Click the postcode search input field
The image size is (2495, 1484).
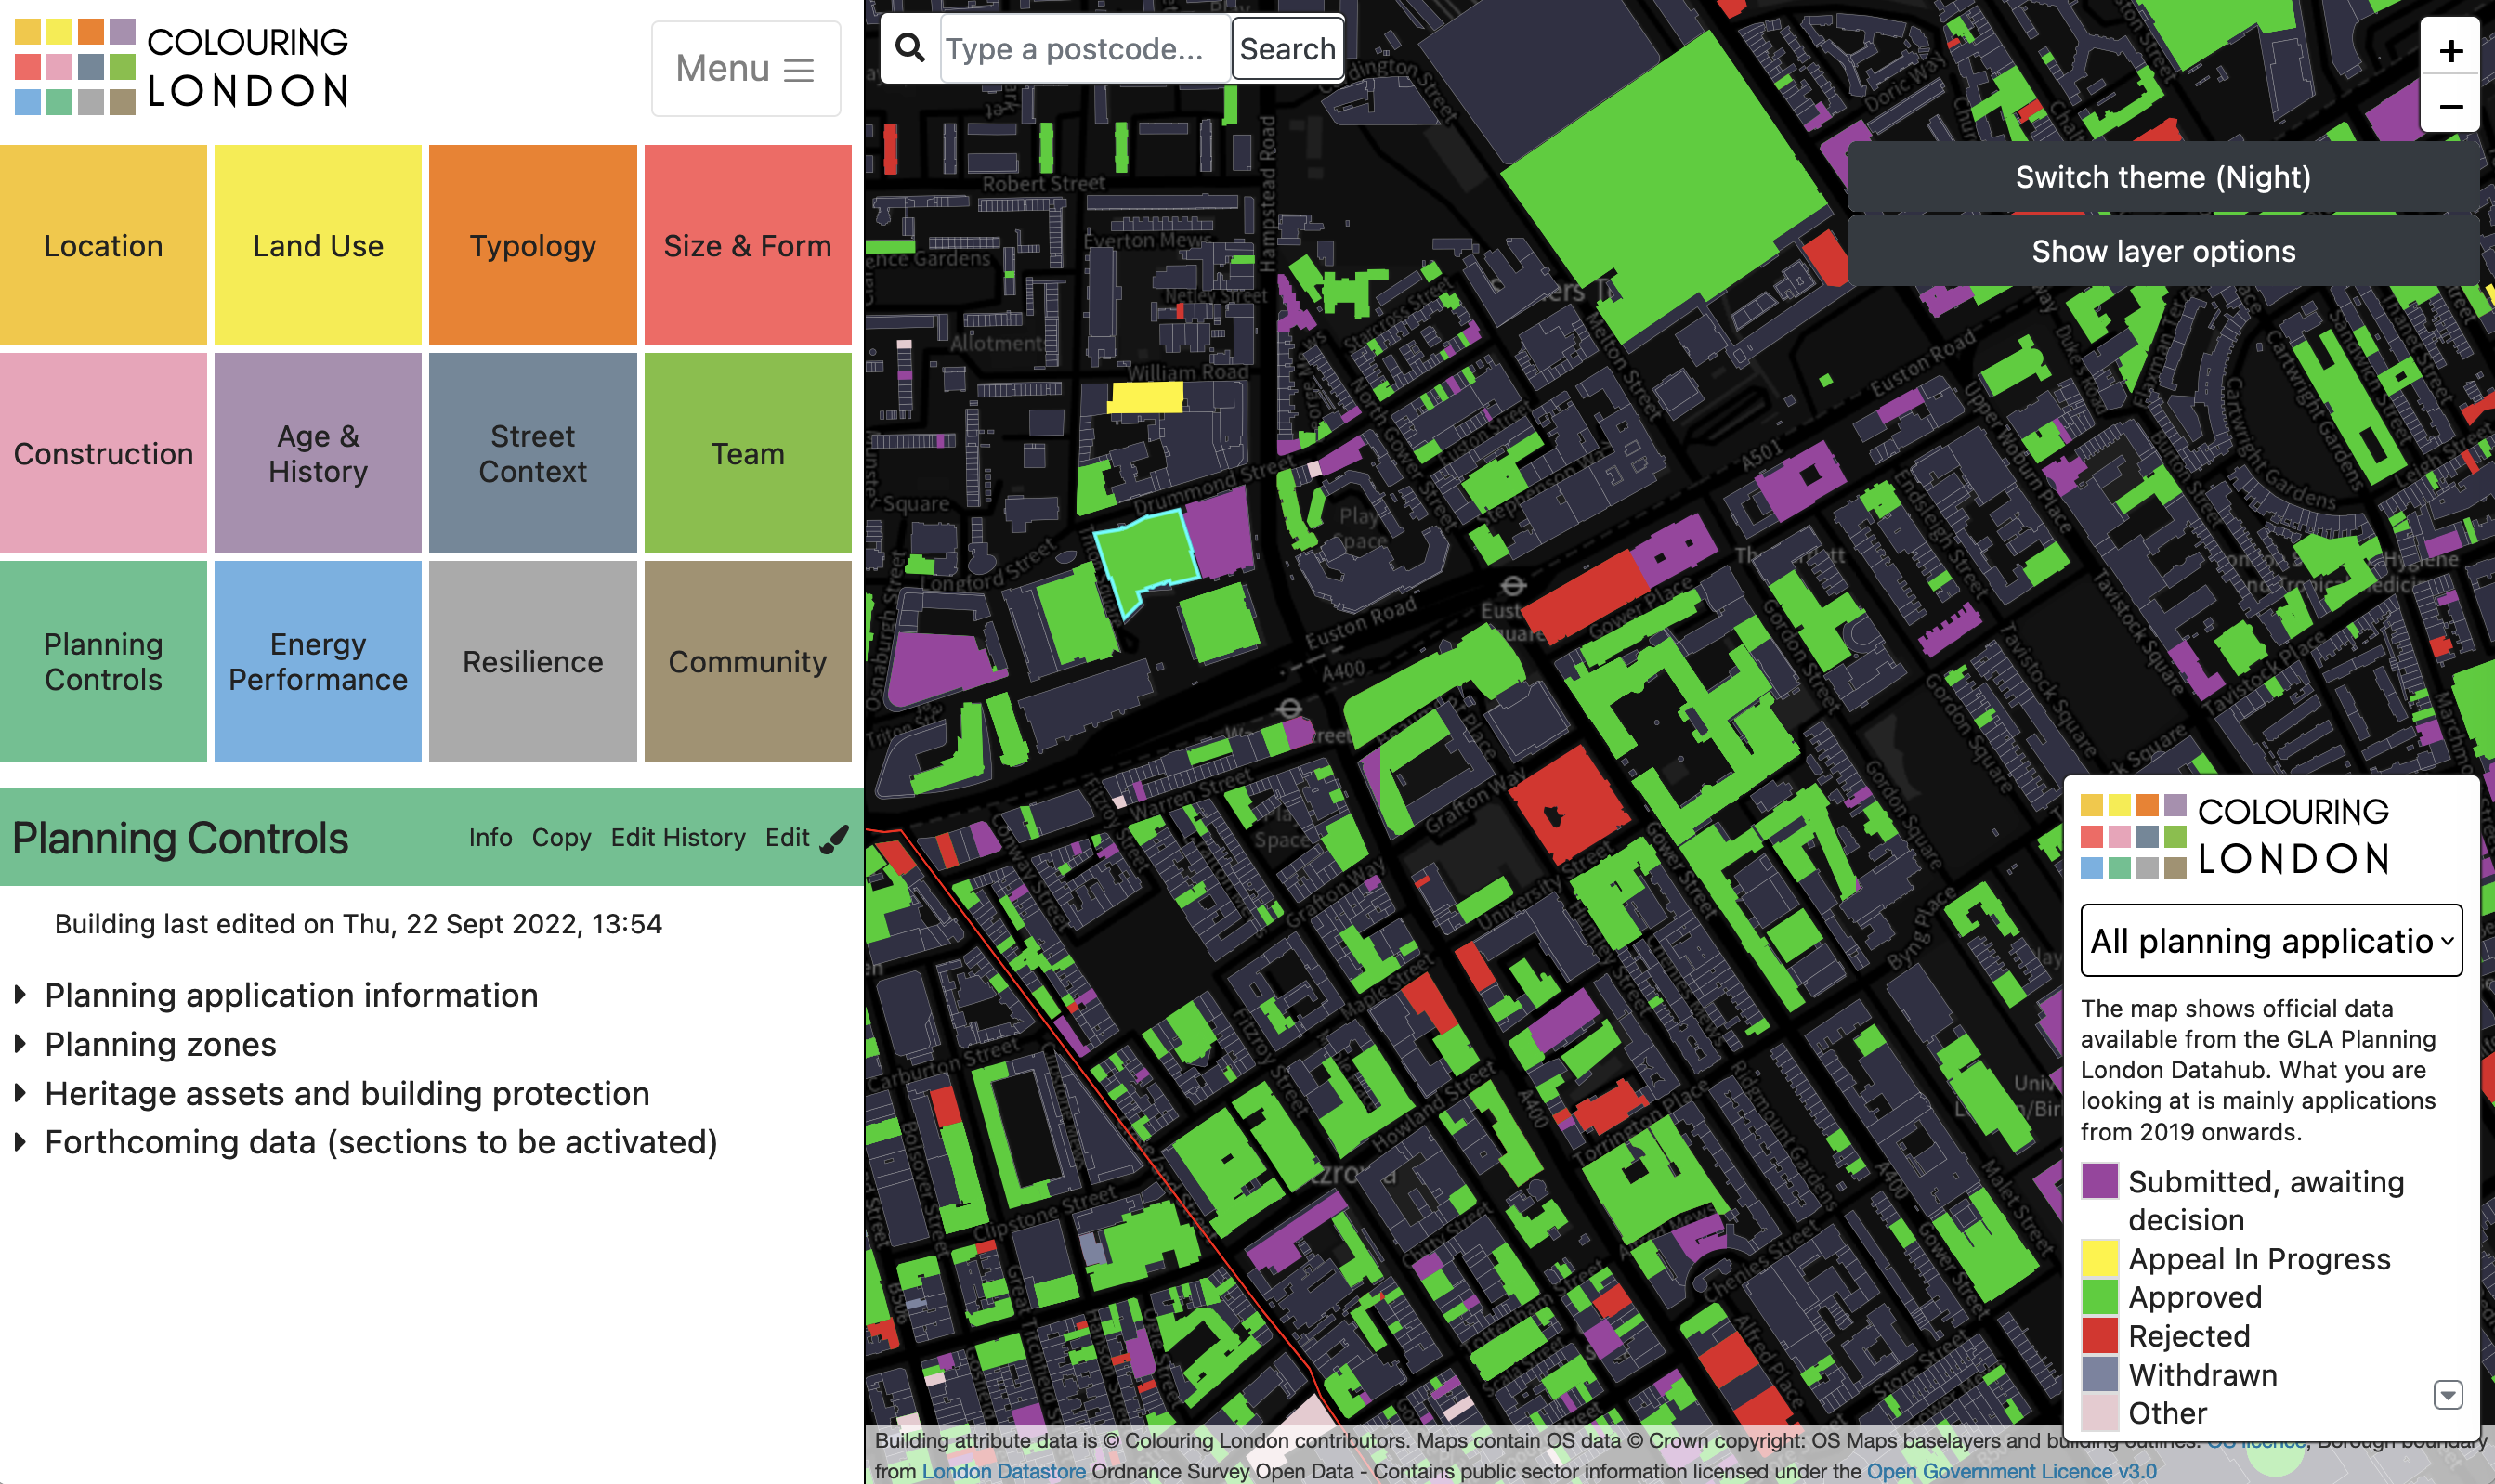(1084, 47)
